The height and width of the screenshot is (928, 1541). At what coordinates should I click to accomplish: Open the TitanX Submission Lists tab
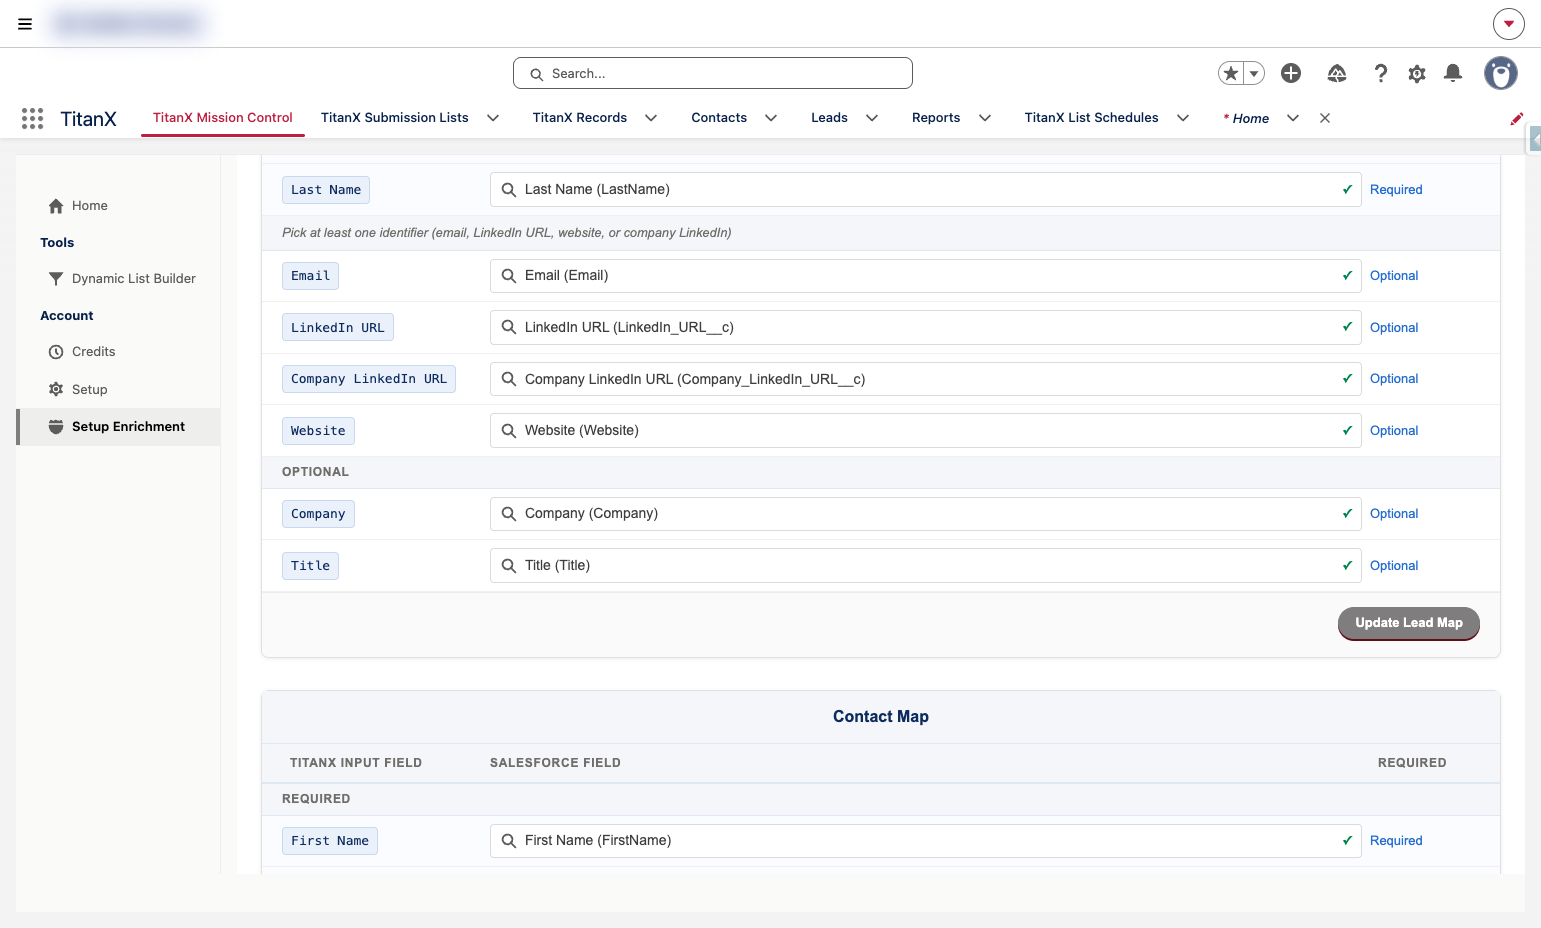[x=395, y=118]
